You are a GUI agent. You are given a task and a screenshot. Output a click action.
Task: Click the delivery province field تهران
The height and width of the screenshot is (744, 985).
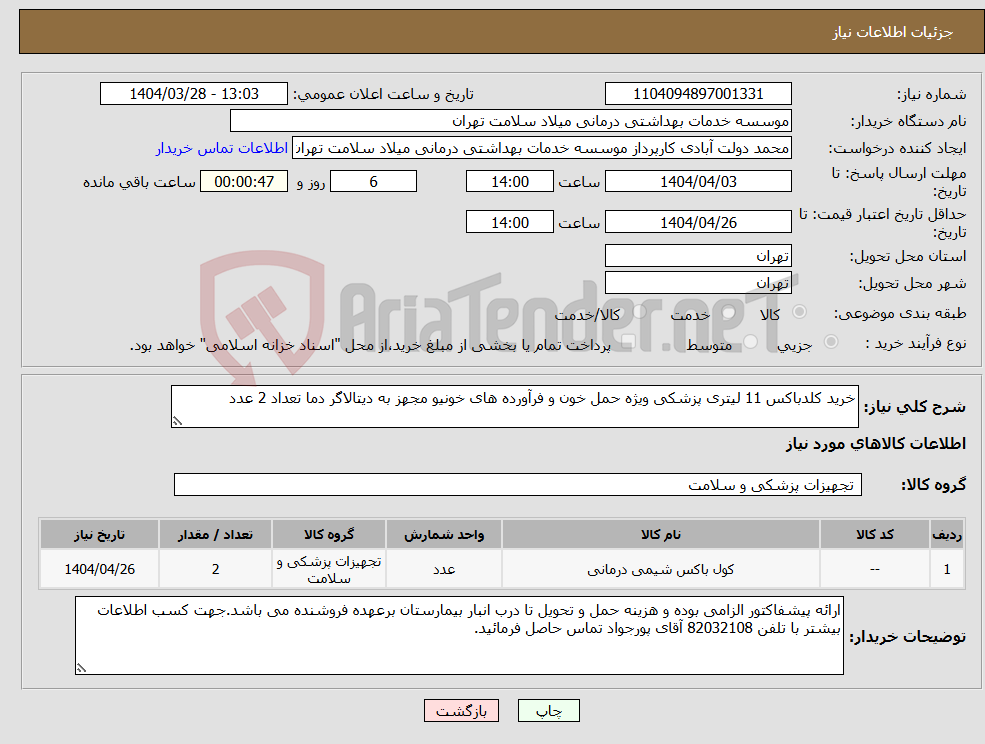pyautogui.click(x=698, y=256)
